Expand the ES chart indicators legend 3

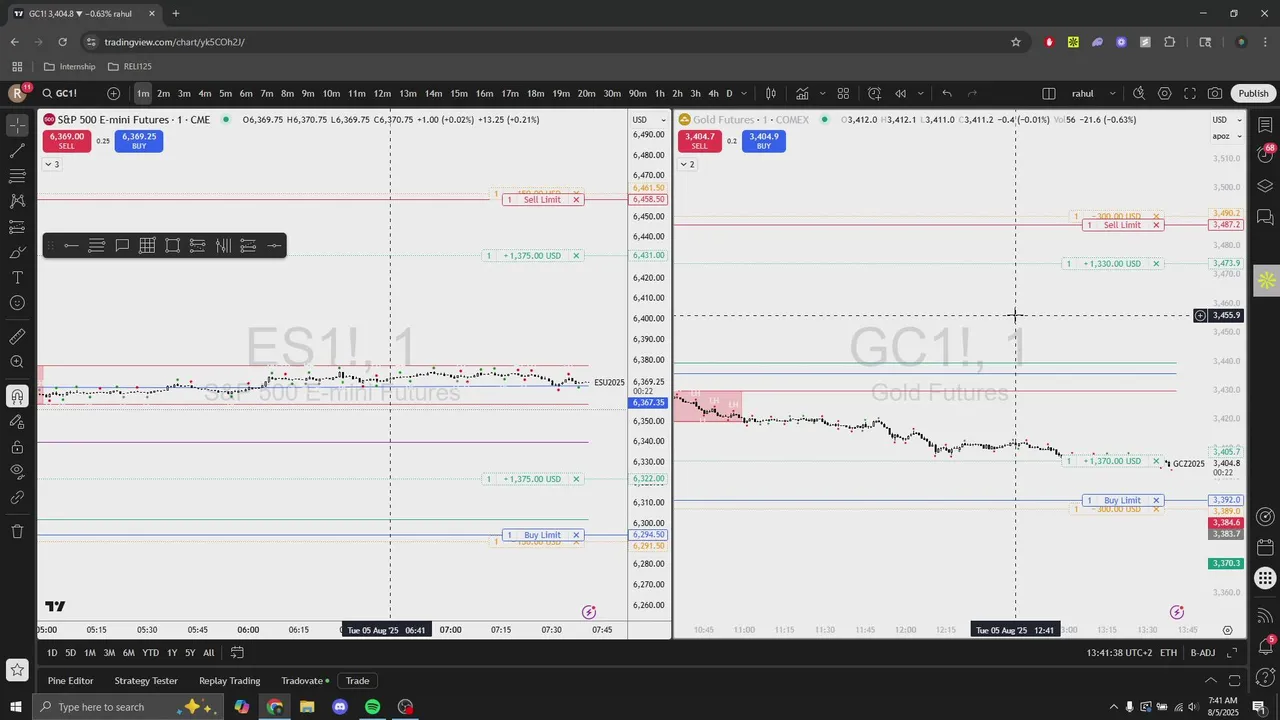(52, 164)
